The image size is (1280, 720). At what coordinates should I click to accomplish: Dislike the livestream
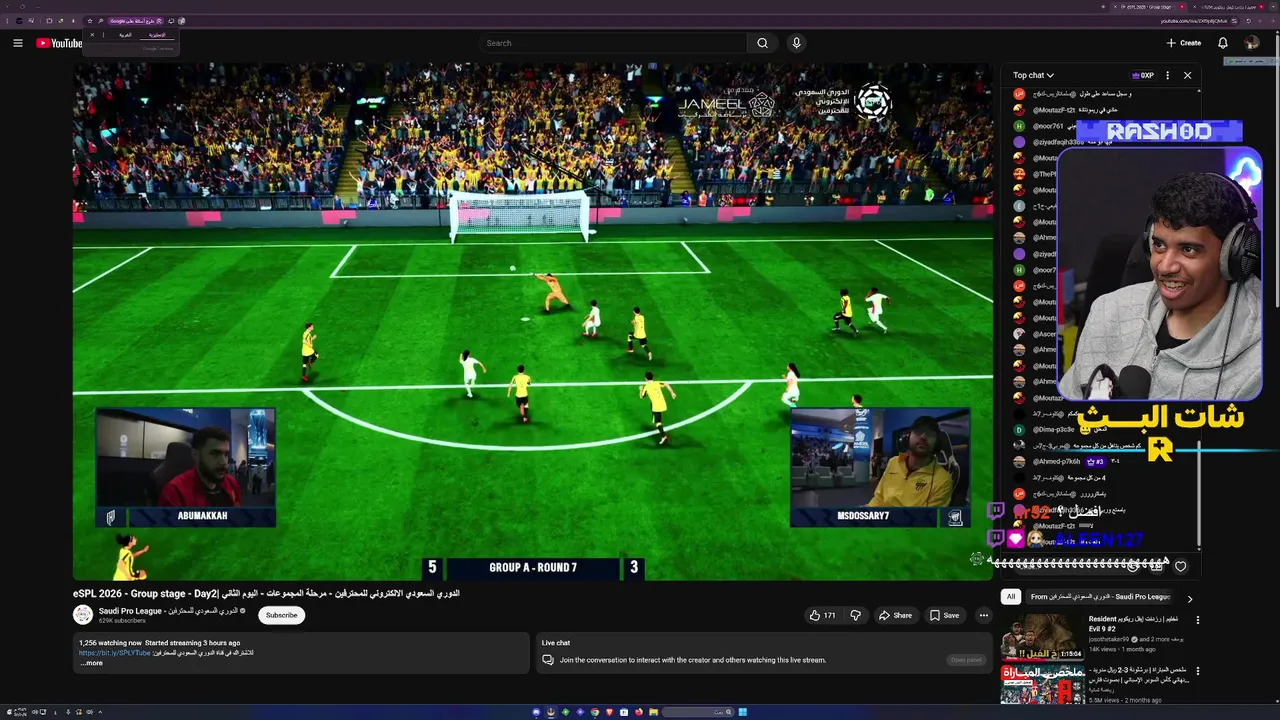(855, 615)
